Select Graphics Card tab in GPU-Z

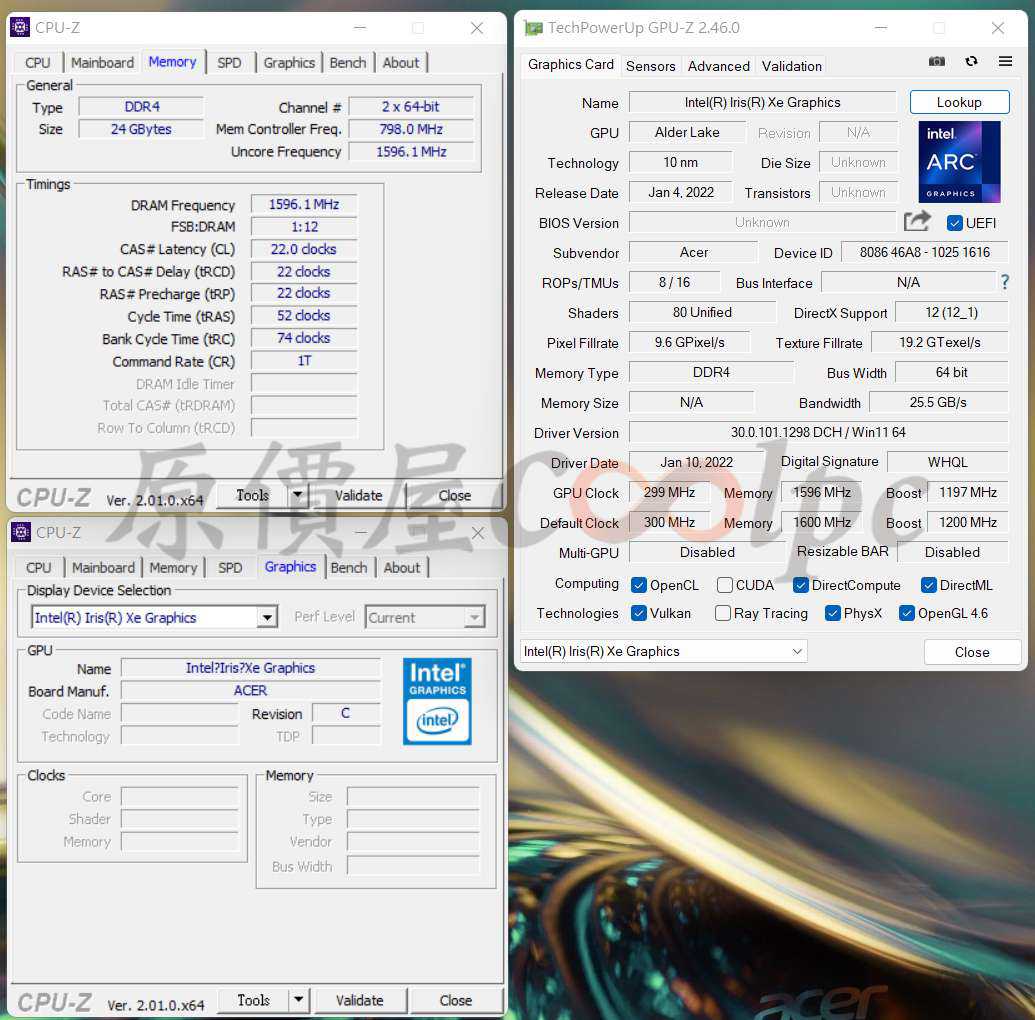coord(571,65)
